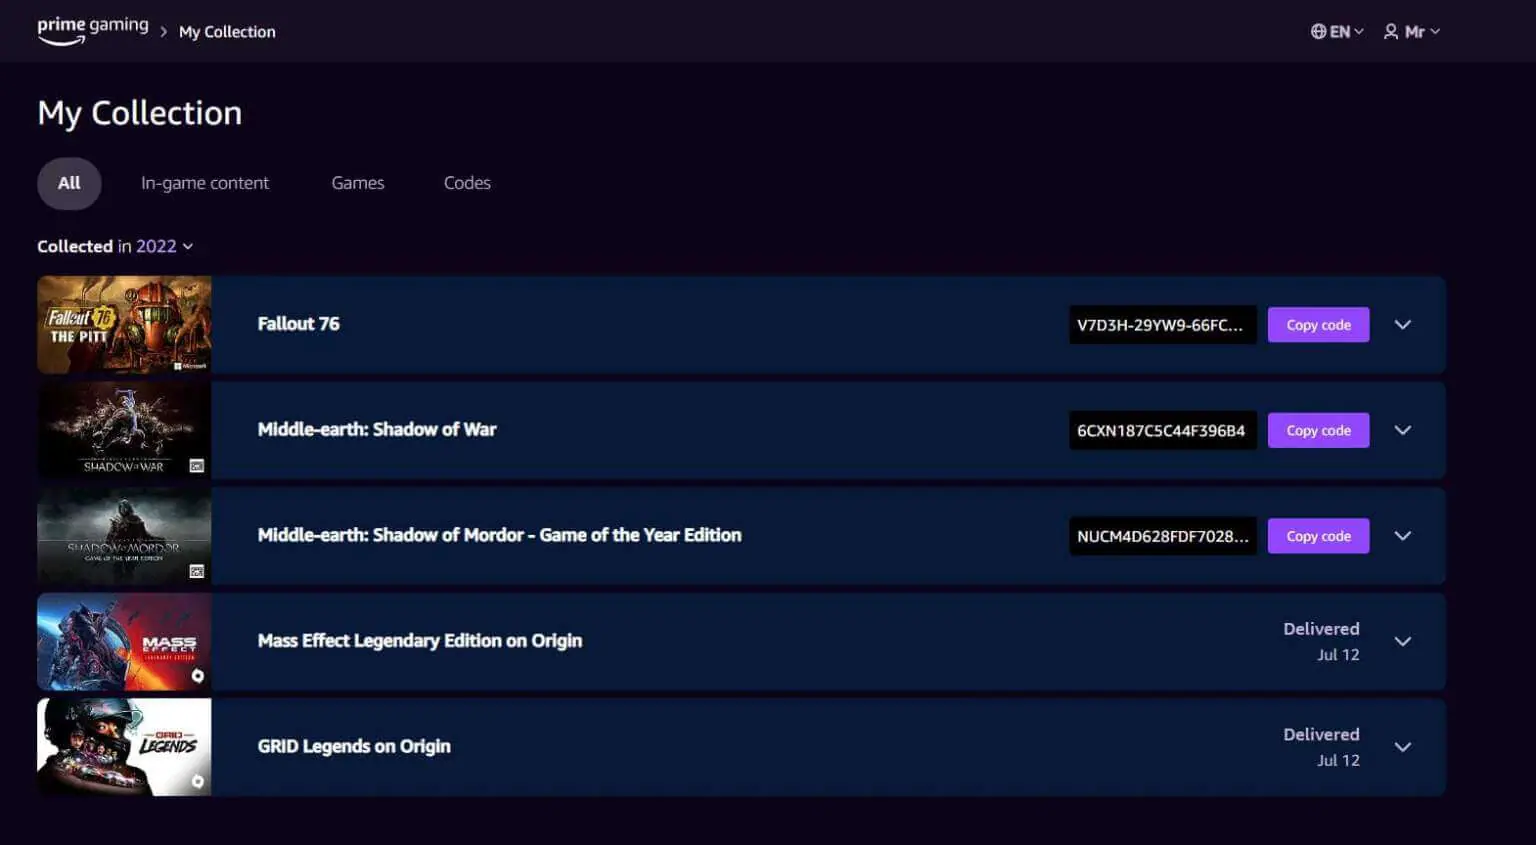The image size is (1536, 845).
Task: Expand the GRID Legends on Origin row
Action: click(x=1403, y=747)
